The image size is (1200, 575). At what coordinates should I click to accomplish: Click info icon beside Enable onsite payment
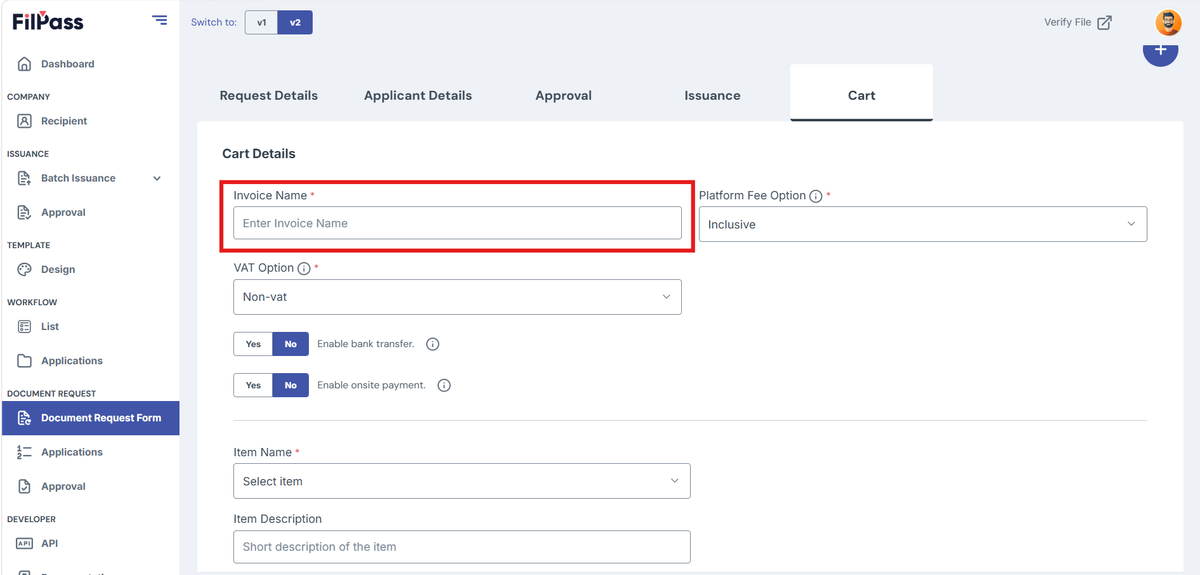[444, 385]
